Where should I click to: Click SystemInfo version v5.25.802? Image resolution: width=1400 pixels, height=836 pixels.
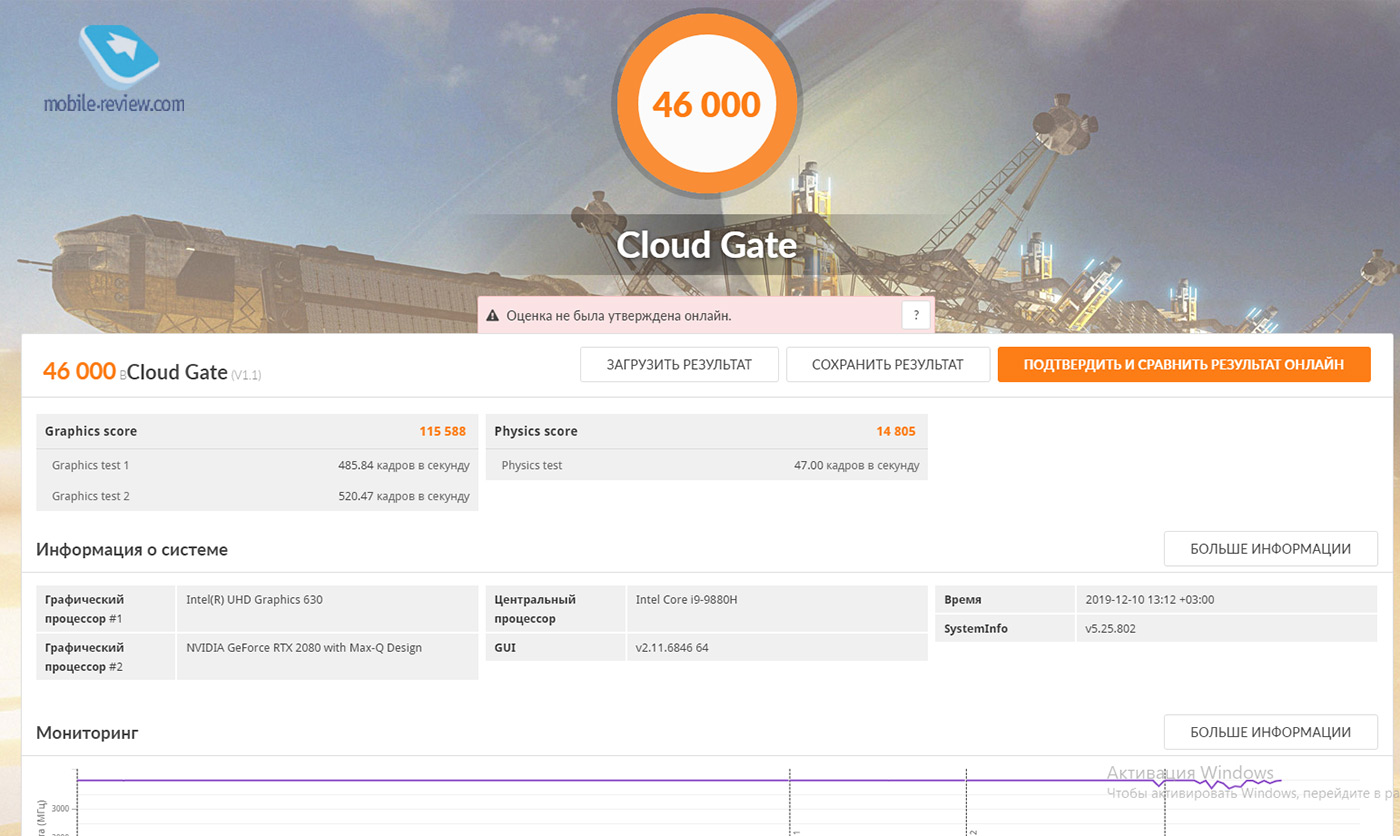pyautogui.click(x=1110, y=629)
